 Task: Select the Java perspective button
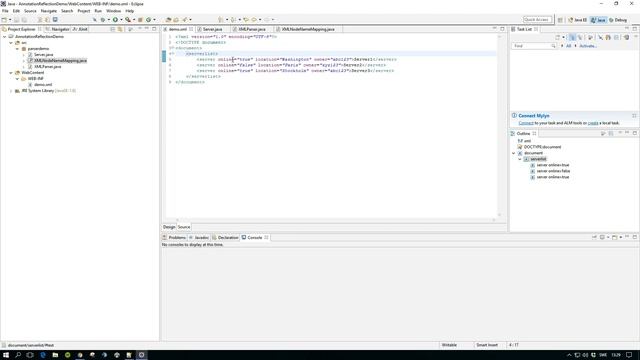pyautogui.click(x=598, y=20)
